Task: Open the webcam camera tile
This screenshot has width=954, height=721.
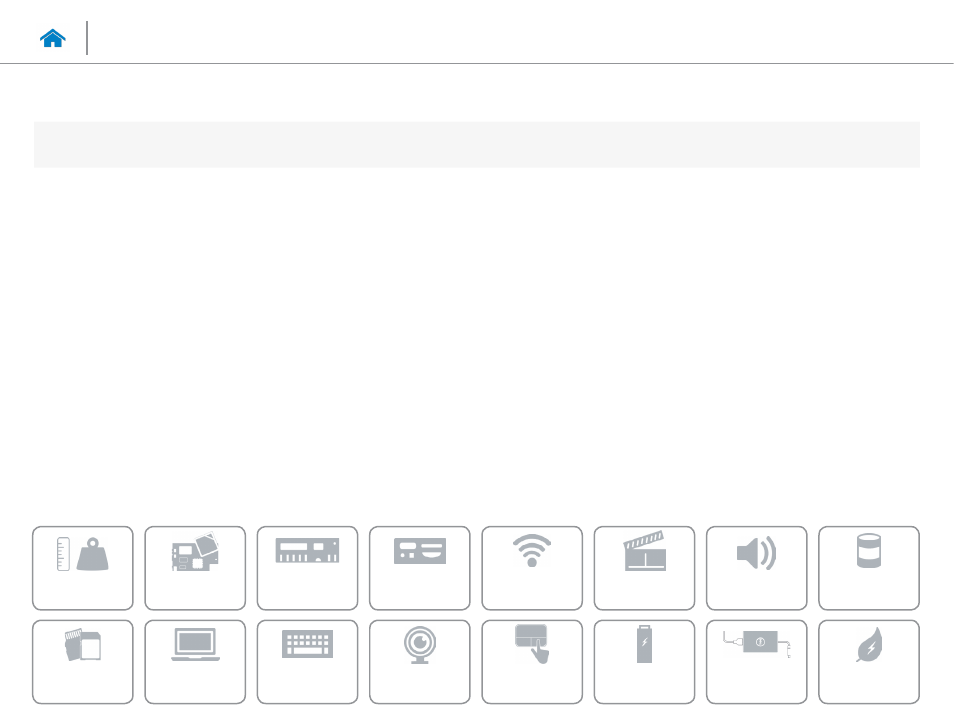Action: (420, 661)
